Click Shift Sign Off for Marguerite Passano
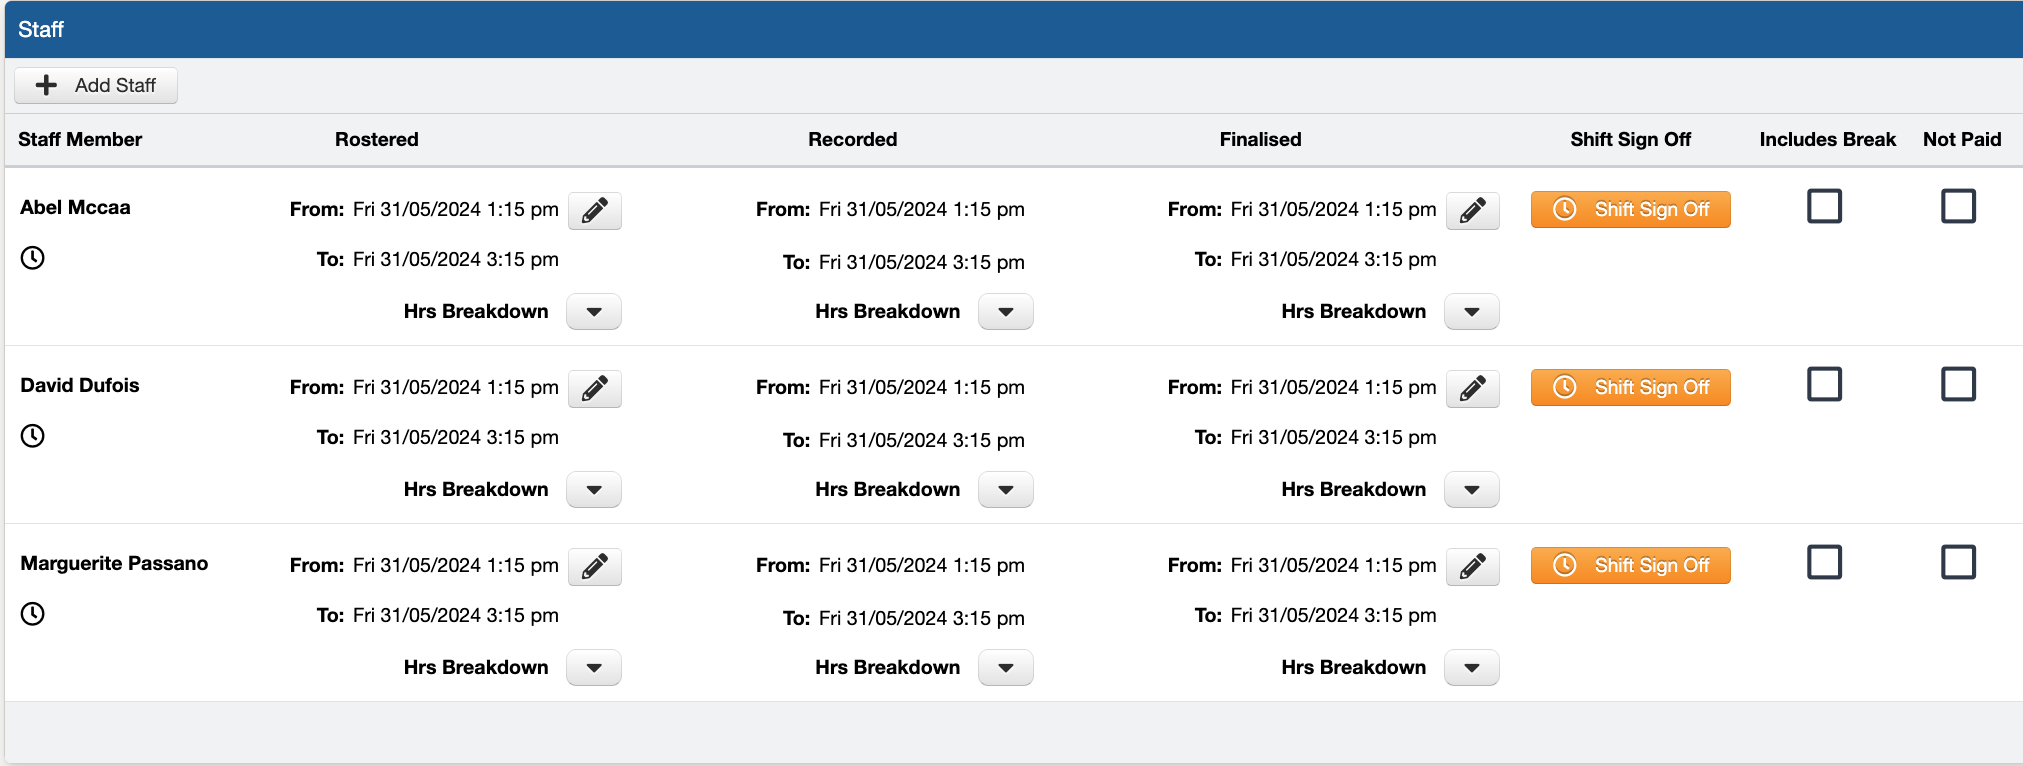 coord(1631,565)
